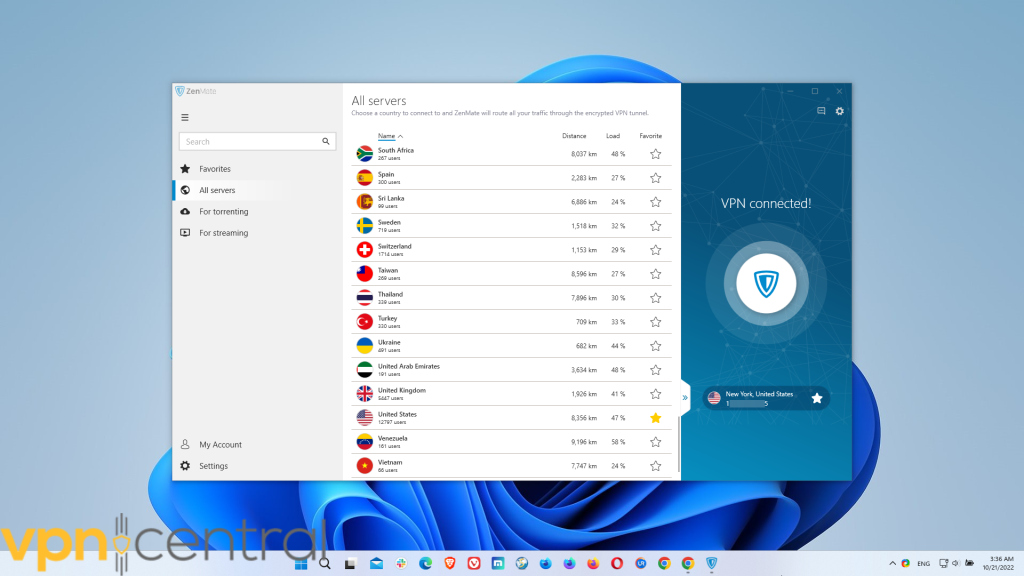Favorite the United Kingdom server
The image size is (1024, 576).
(656, 394)
